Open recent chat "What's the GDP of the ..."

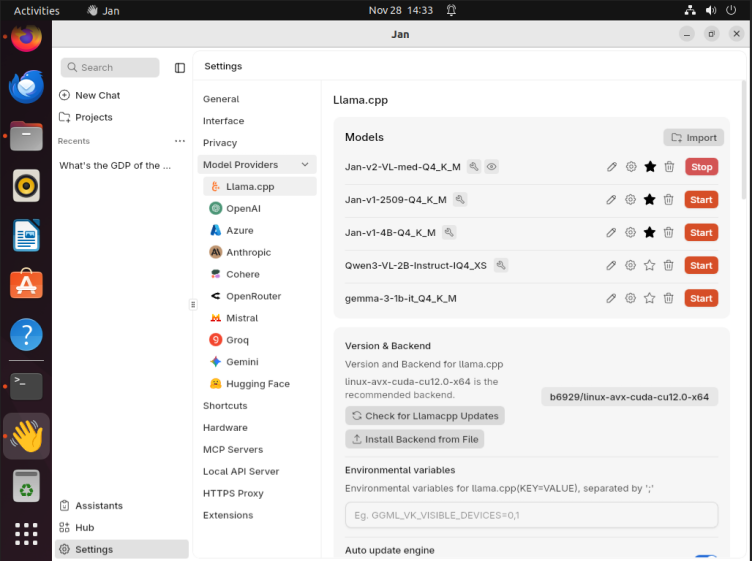tap(115, 165)
